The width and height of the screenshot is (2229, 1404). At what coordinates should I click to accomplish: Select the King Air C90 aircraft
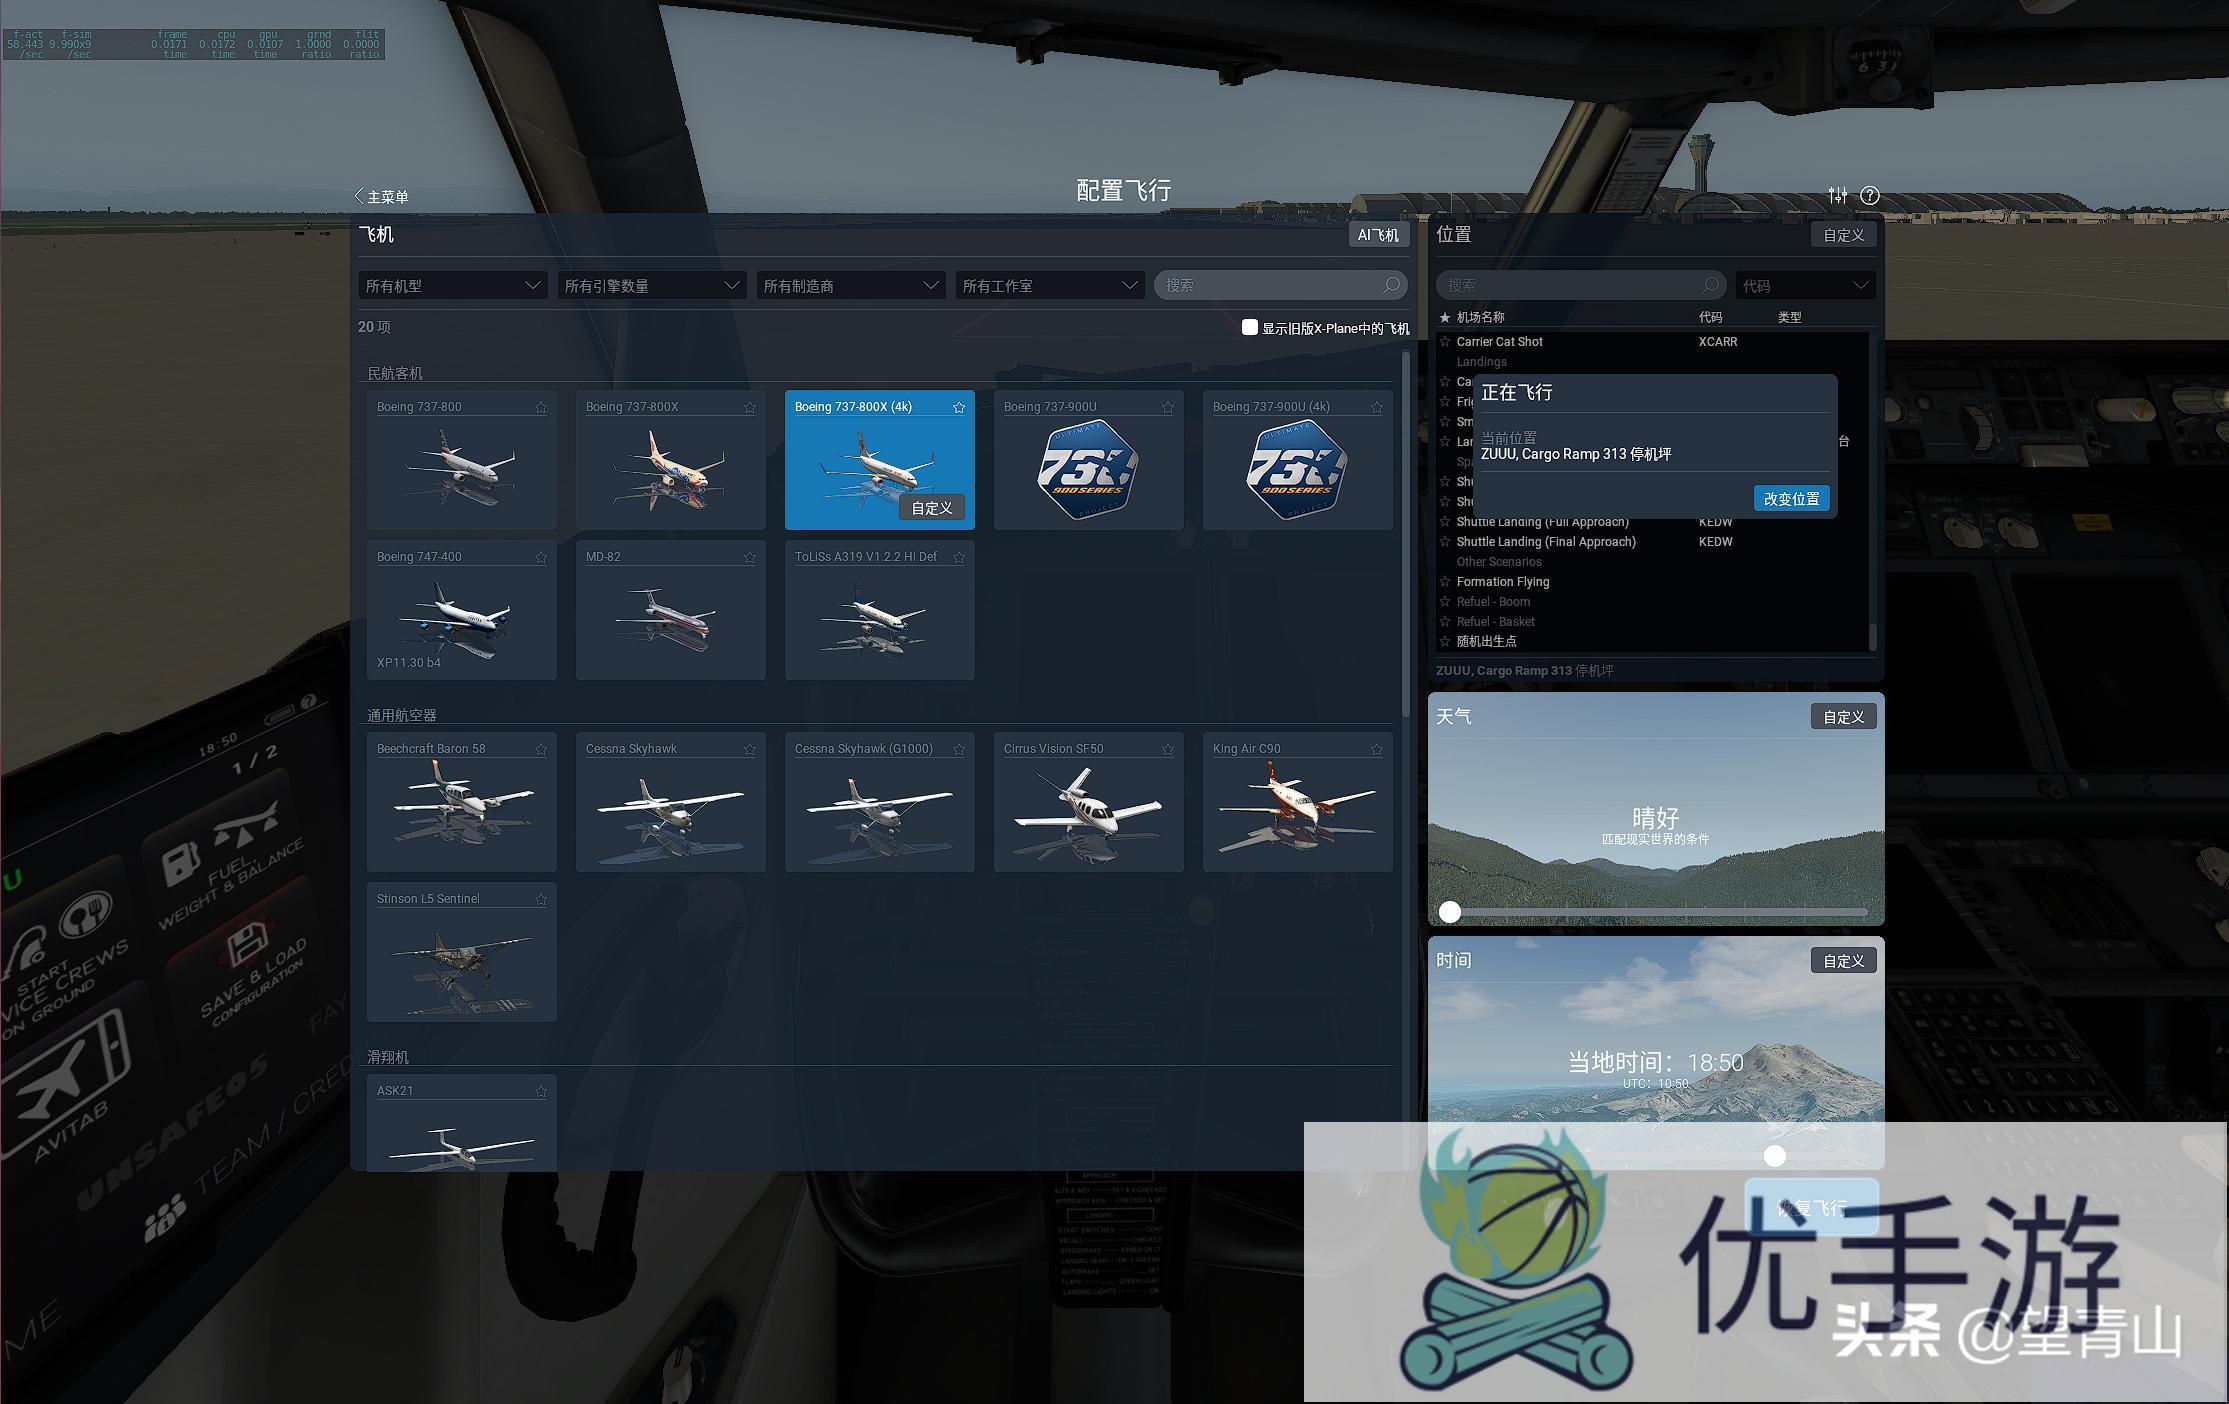tap(1298, 802)
